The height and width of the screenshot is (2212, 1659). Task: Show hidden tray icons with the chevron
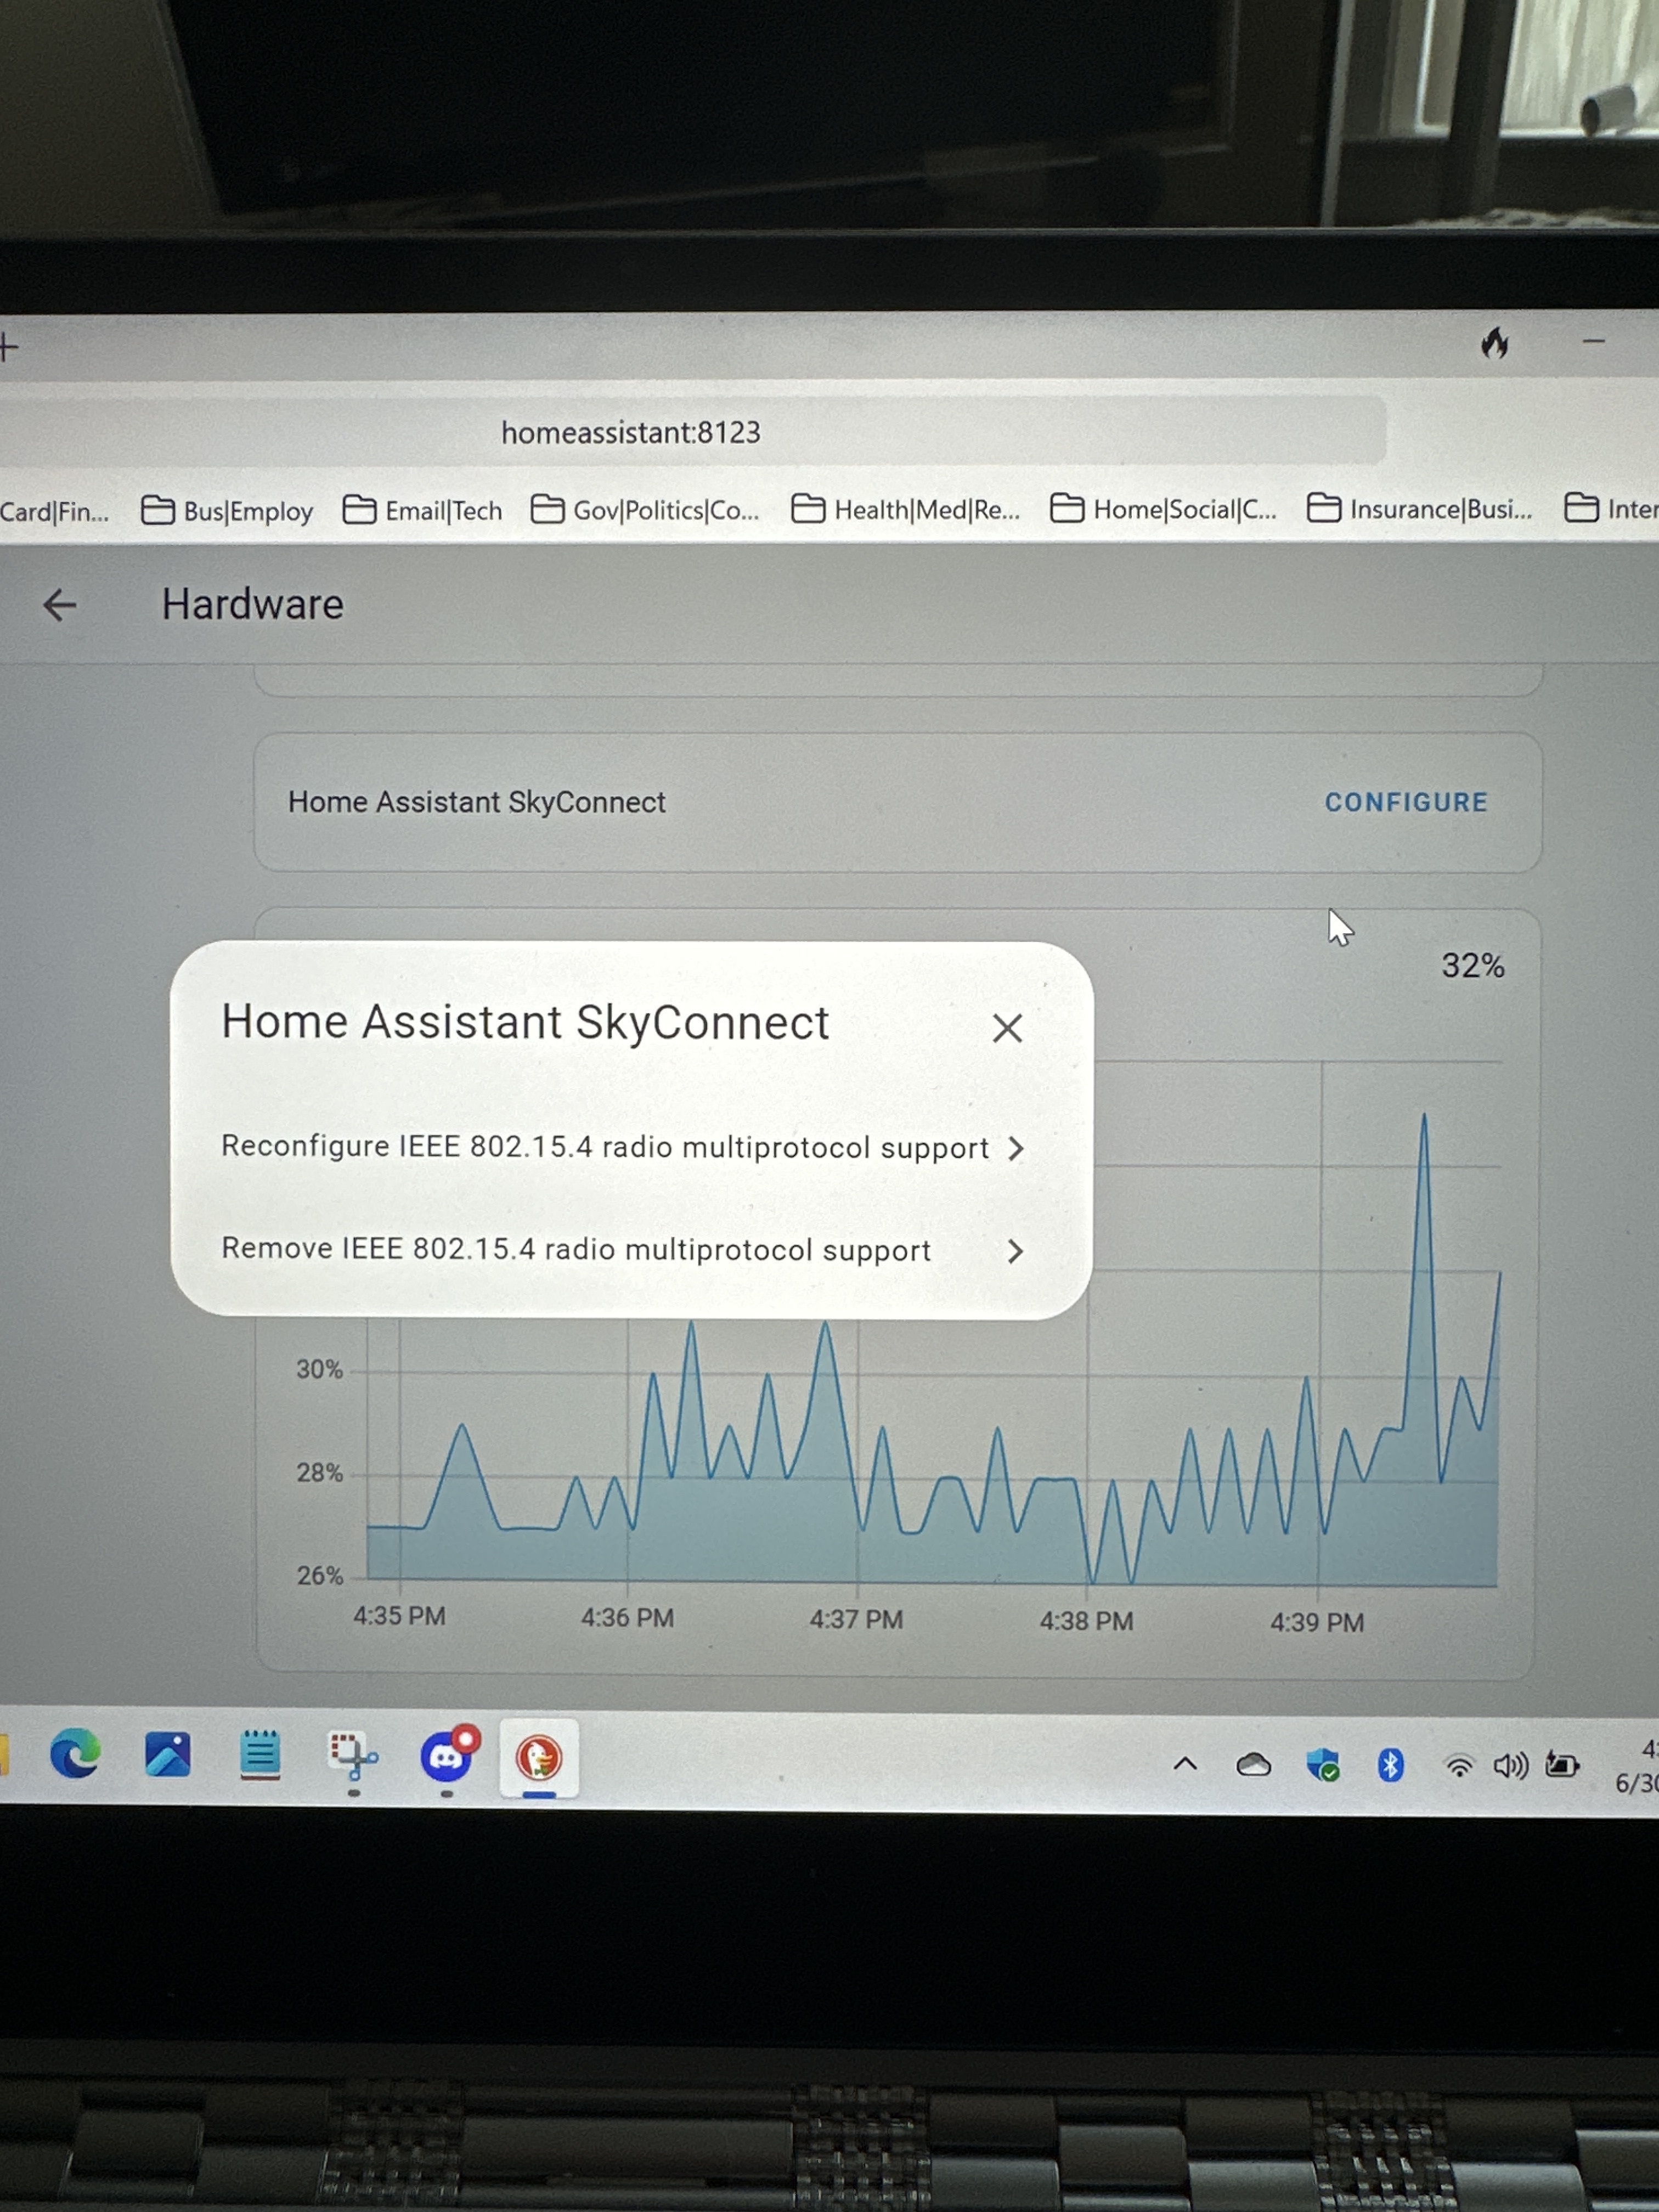click(1186, 1763)
